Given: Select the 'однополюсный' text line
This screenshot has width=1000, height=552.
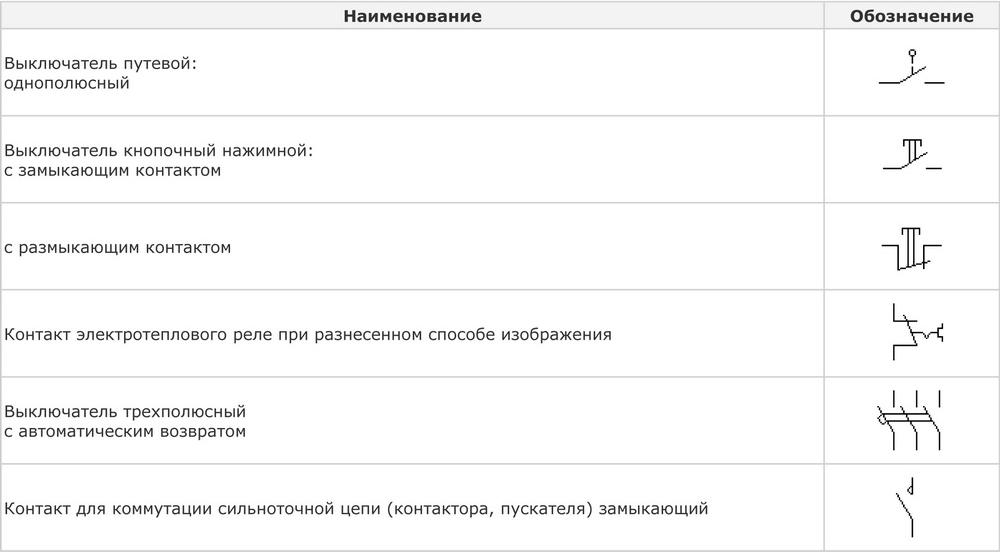Looking at the screenshot, I should [68, 83].
